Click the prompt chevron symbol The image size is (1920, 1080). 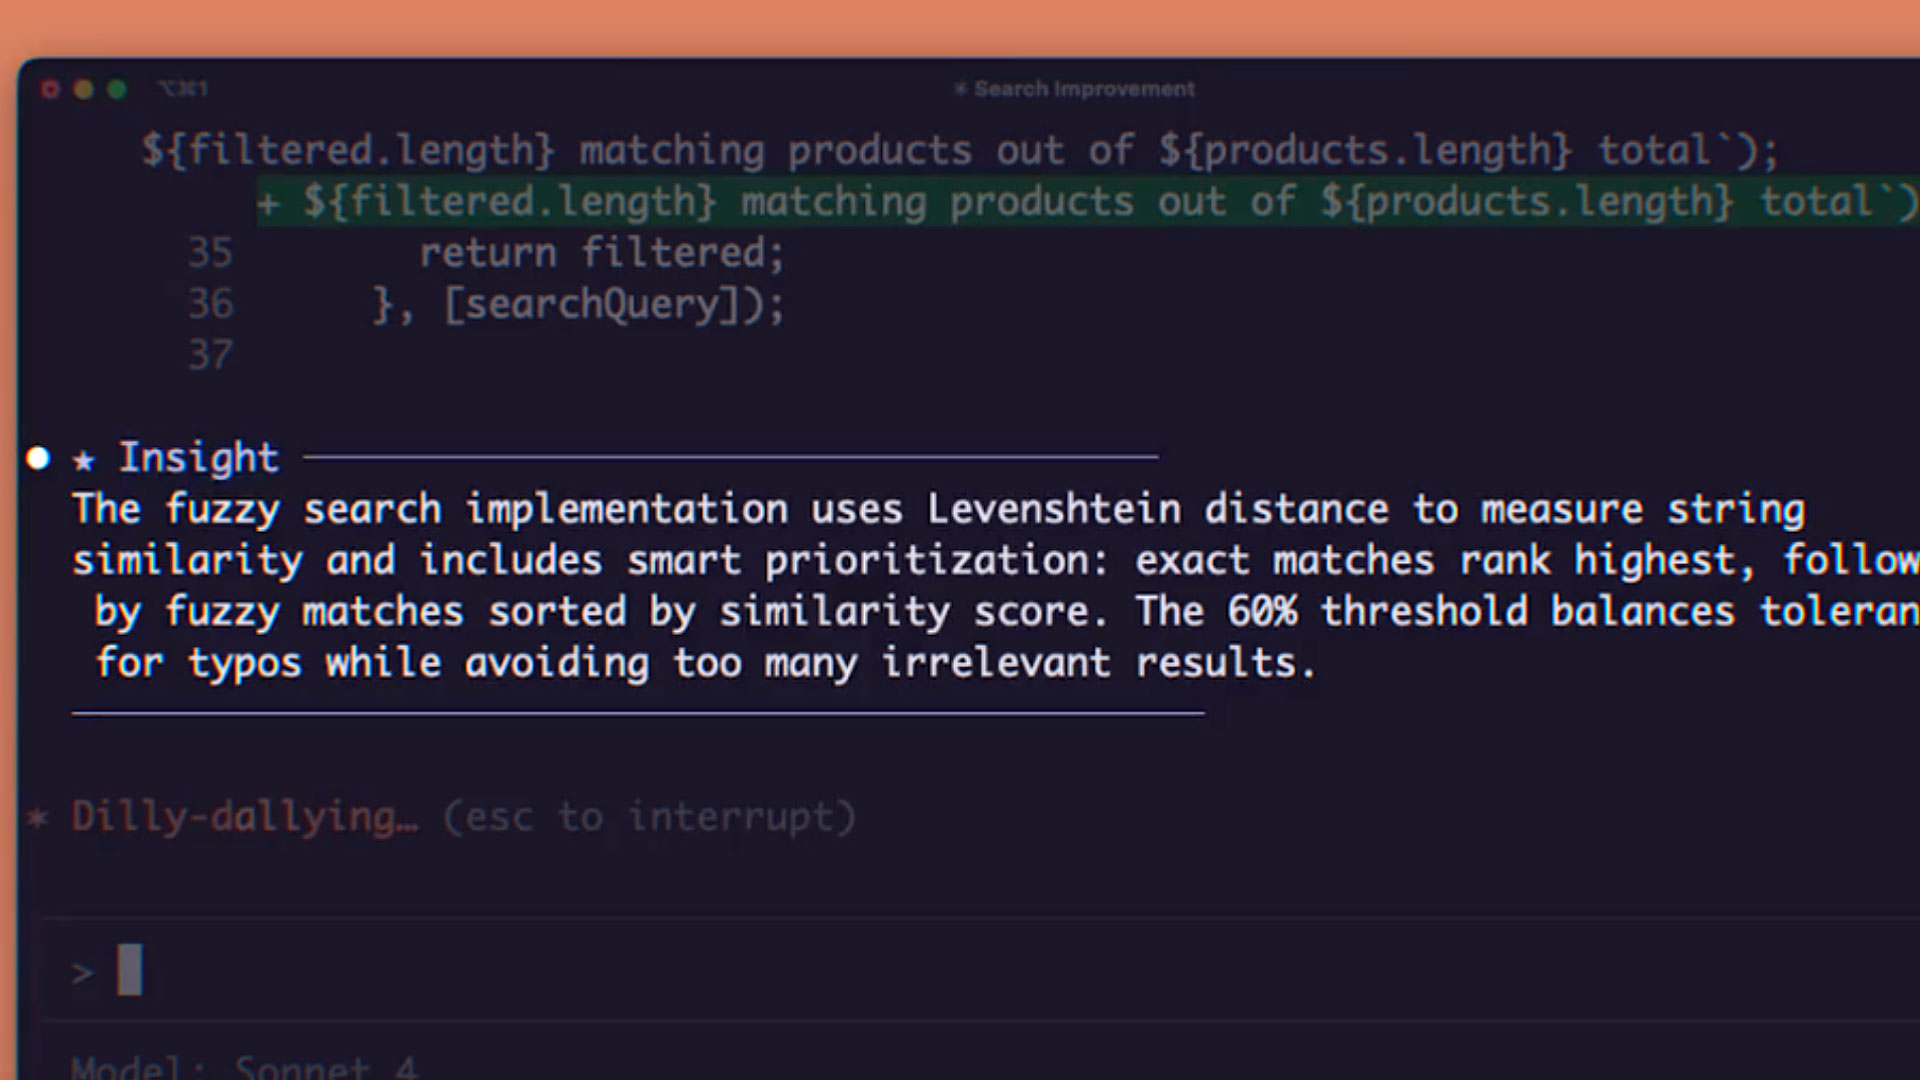[x=82, y=972]
